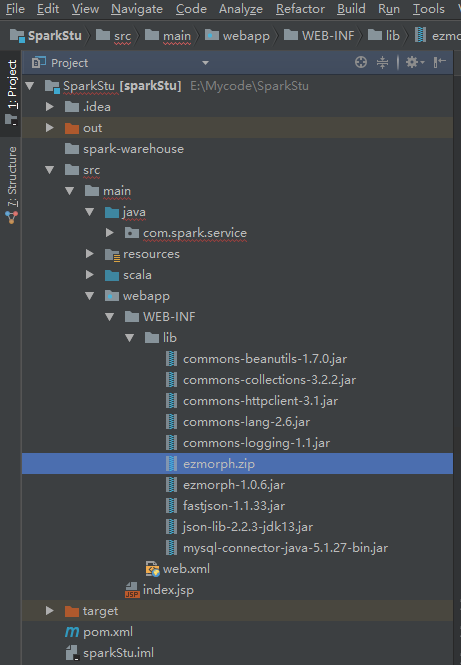Select the com.spark.service package icon

(132, 233)
